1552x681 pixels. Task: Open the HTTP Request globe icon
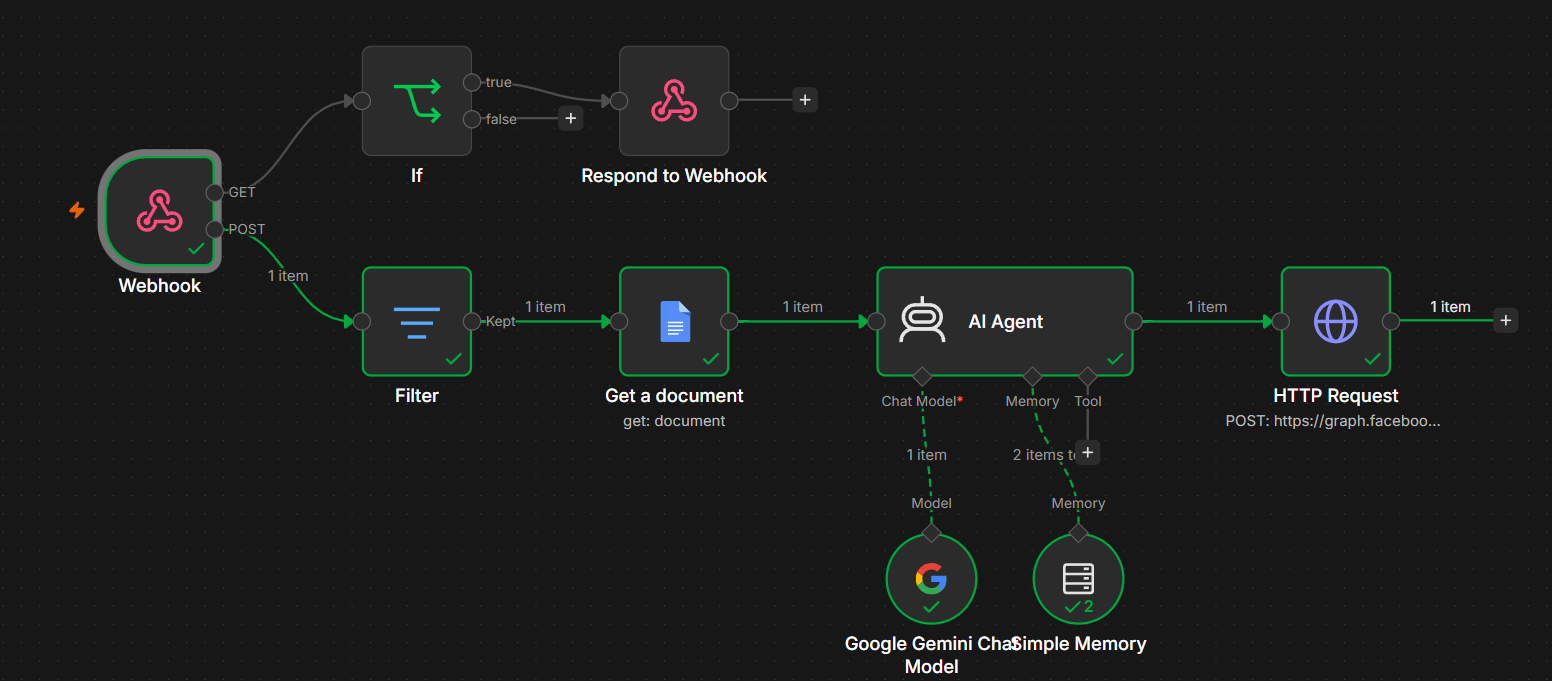[1336, 321]
